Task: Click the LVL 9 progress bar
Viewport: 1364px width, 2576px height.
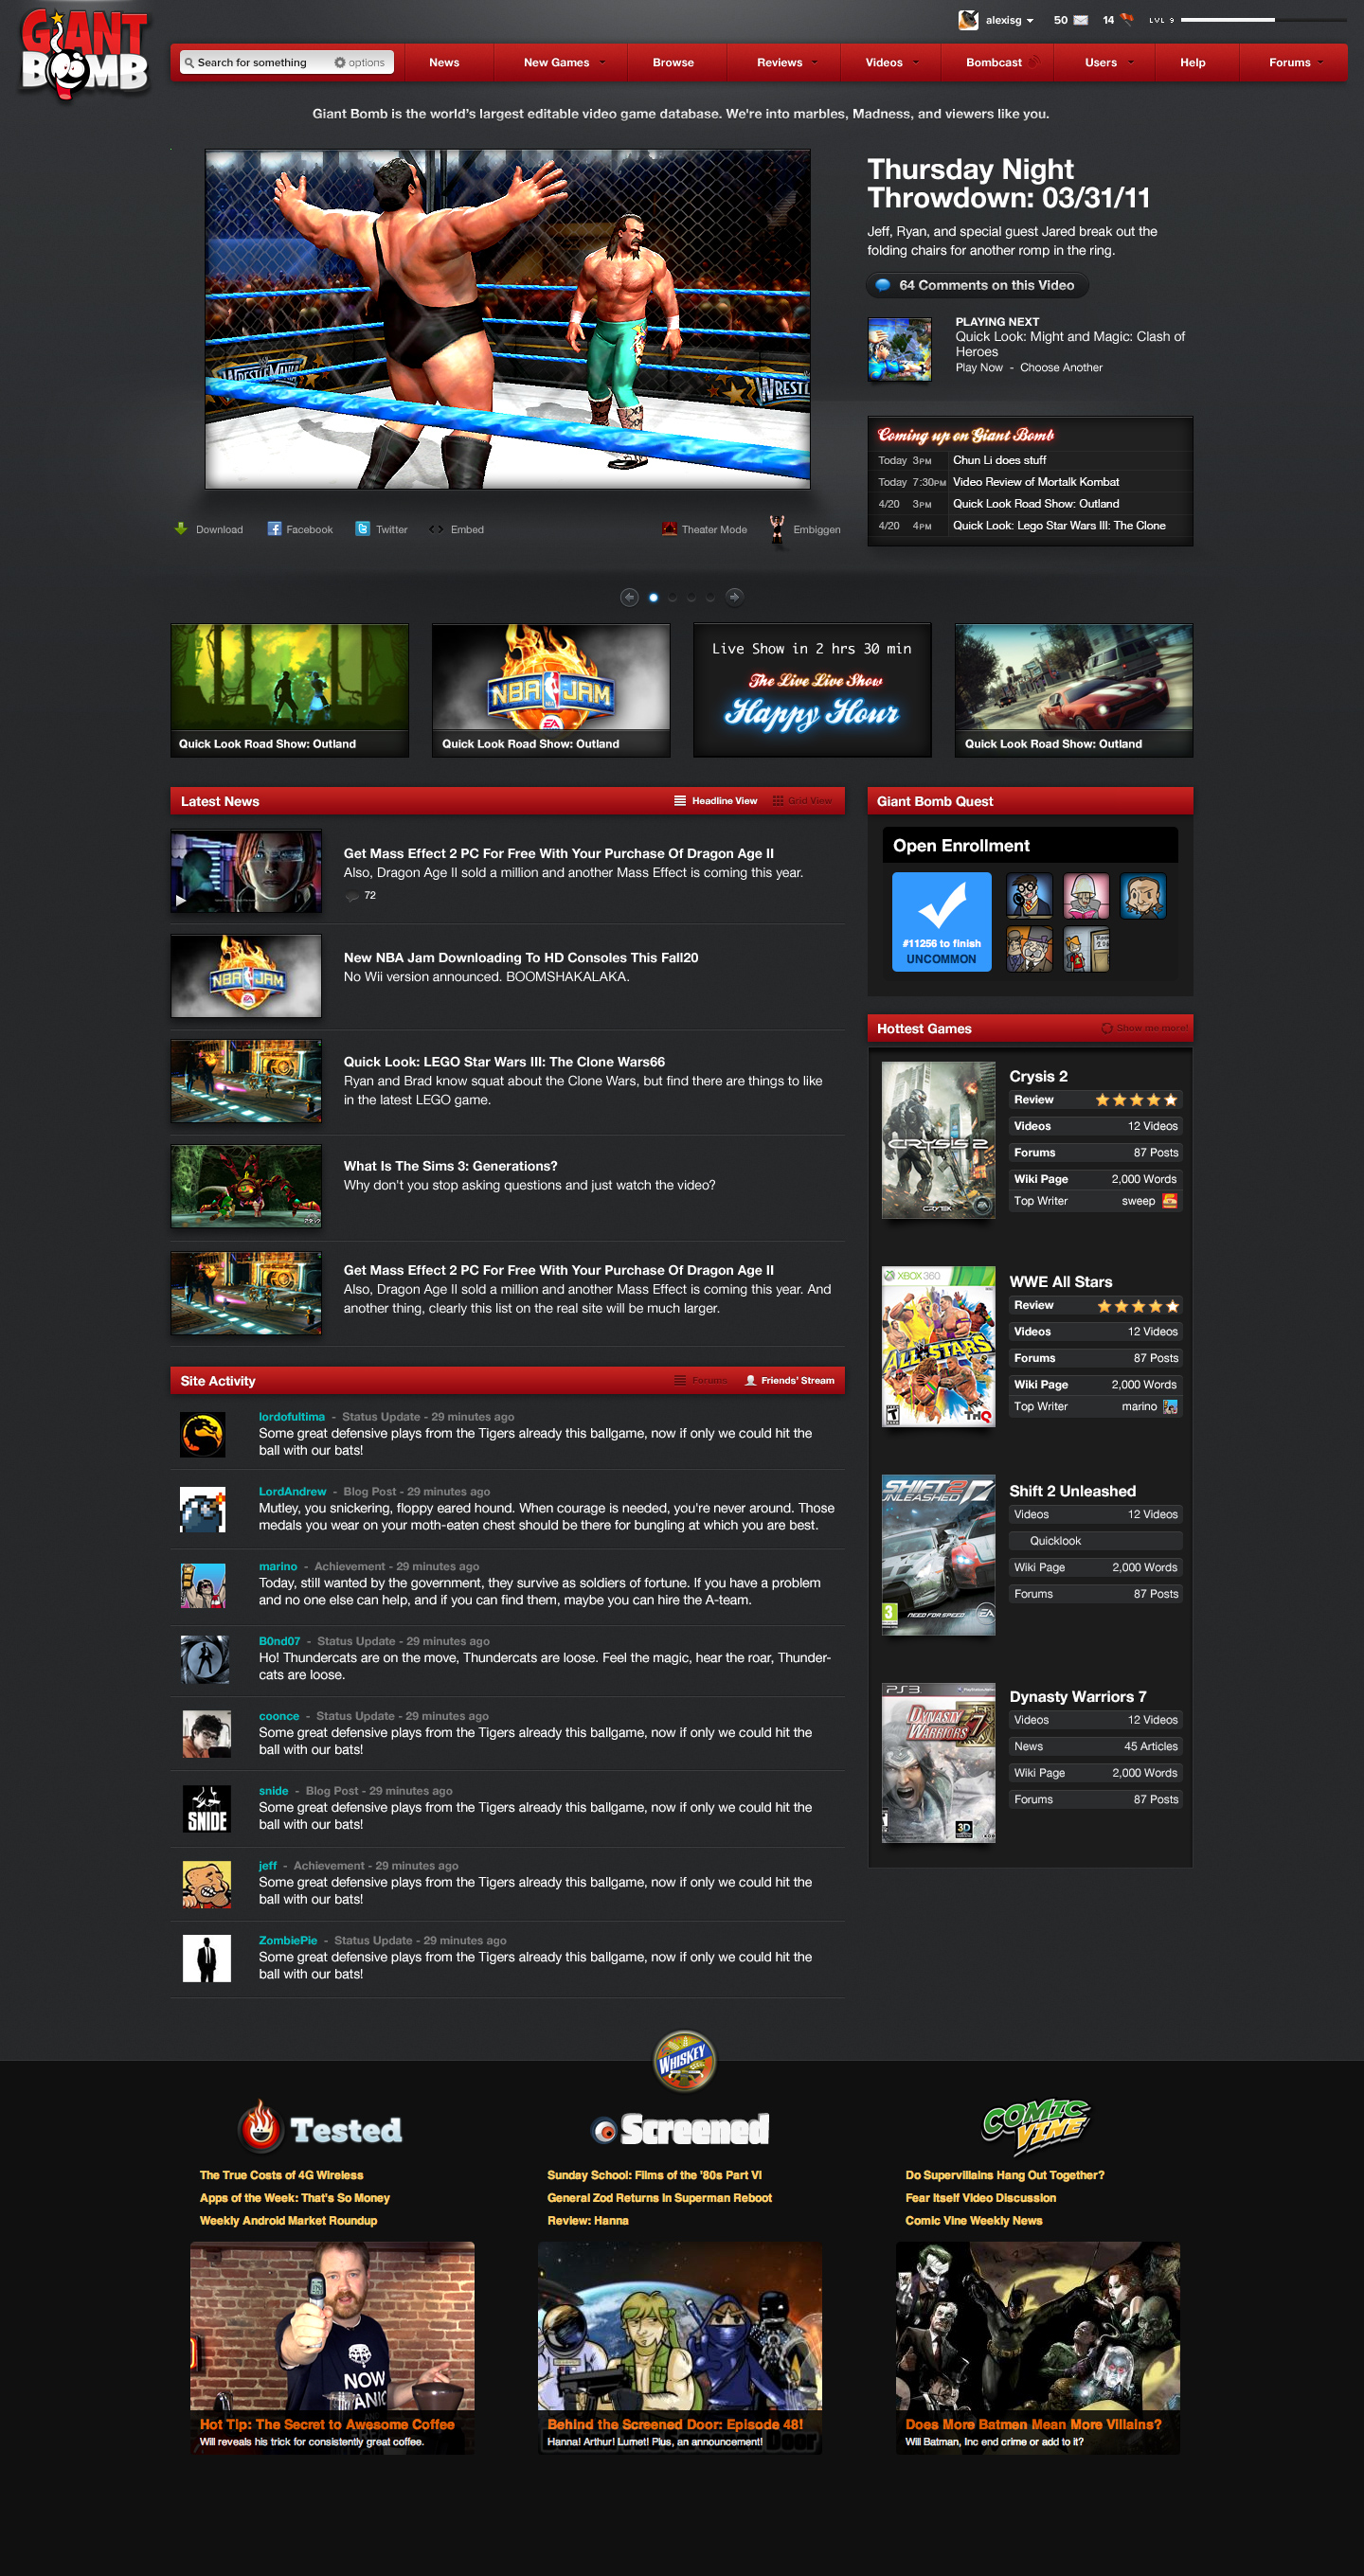Action: [x=1263, y=20]
